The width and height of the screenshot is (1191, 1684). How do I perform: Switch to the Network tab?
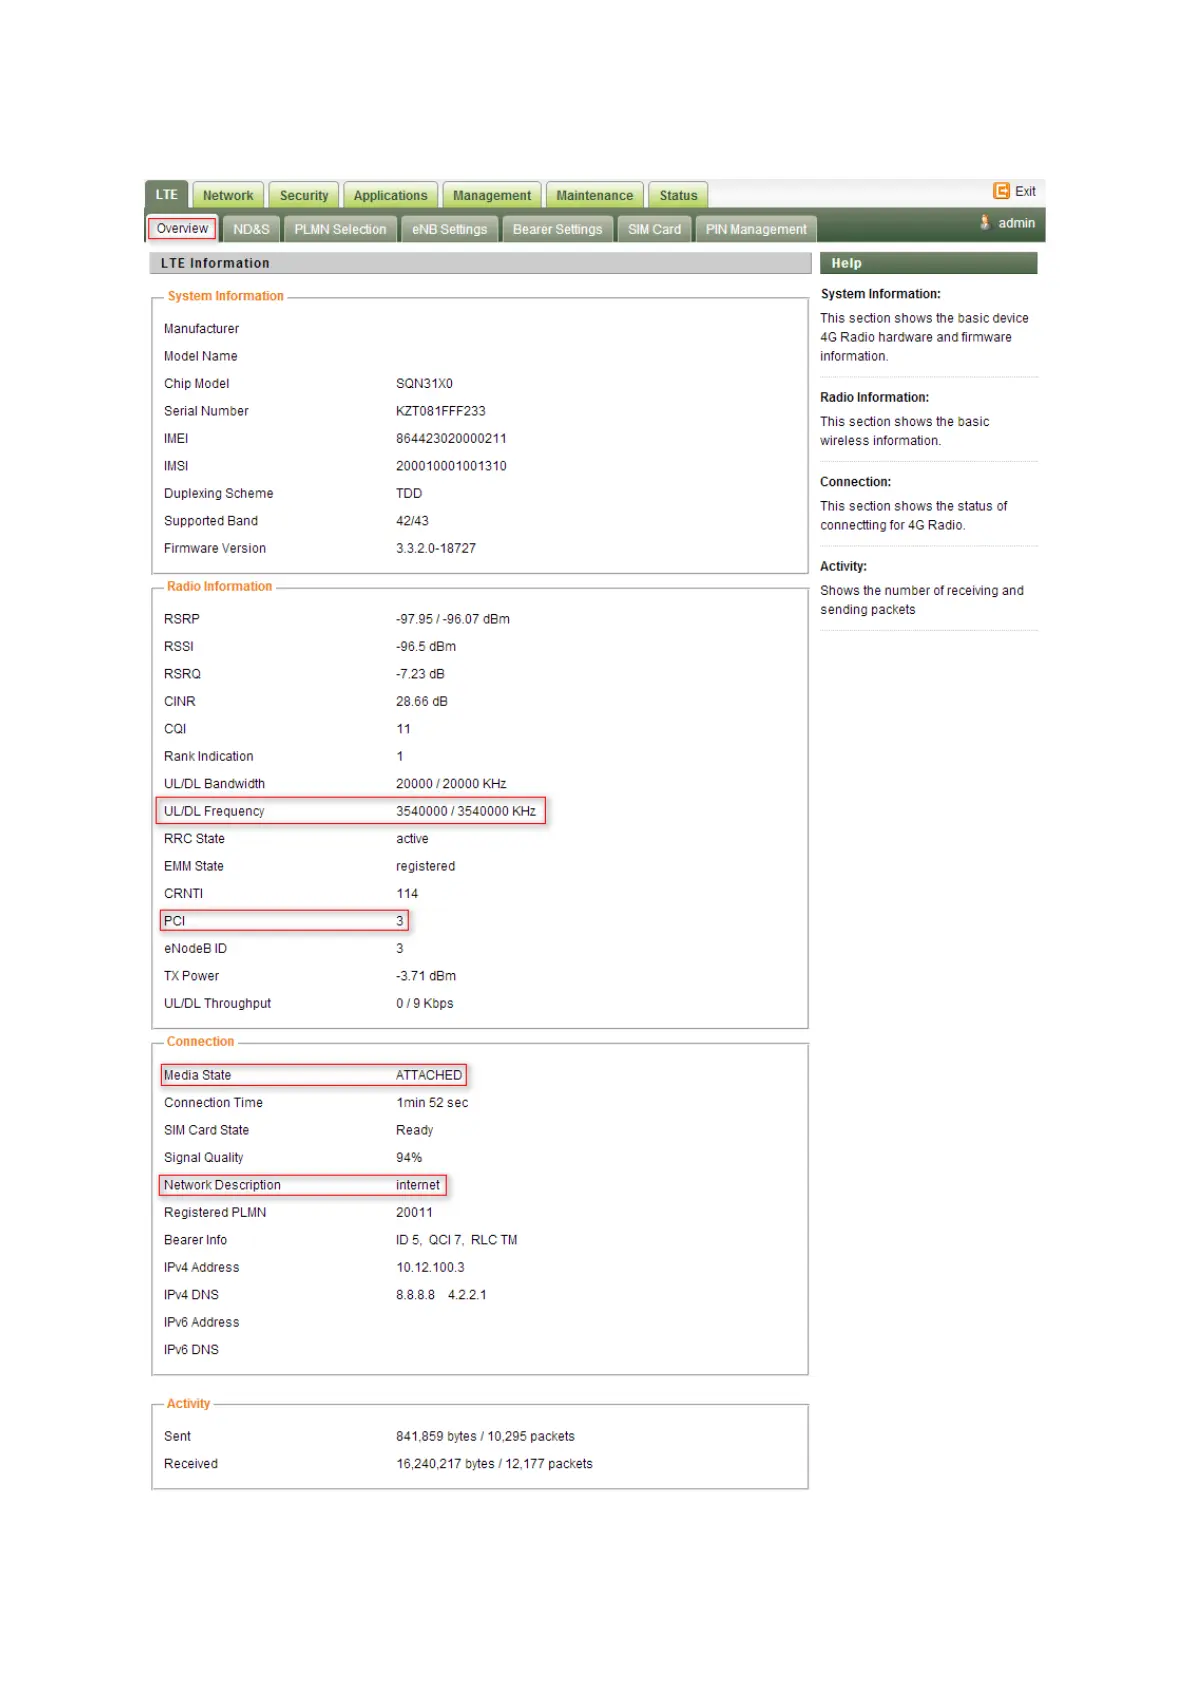228,196
